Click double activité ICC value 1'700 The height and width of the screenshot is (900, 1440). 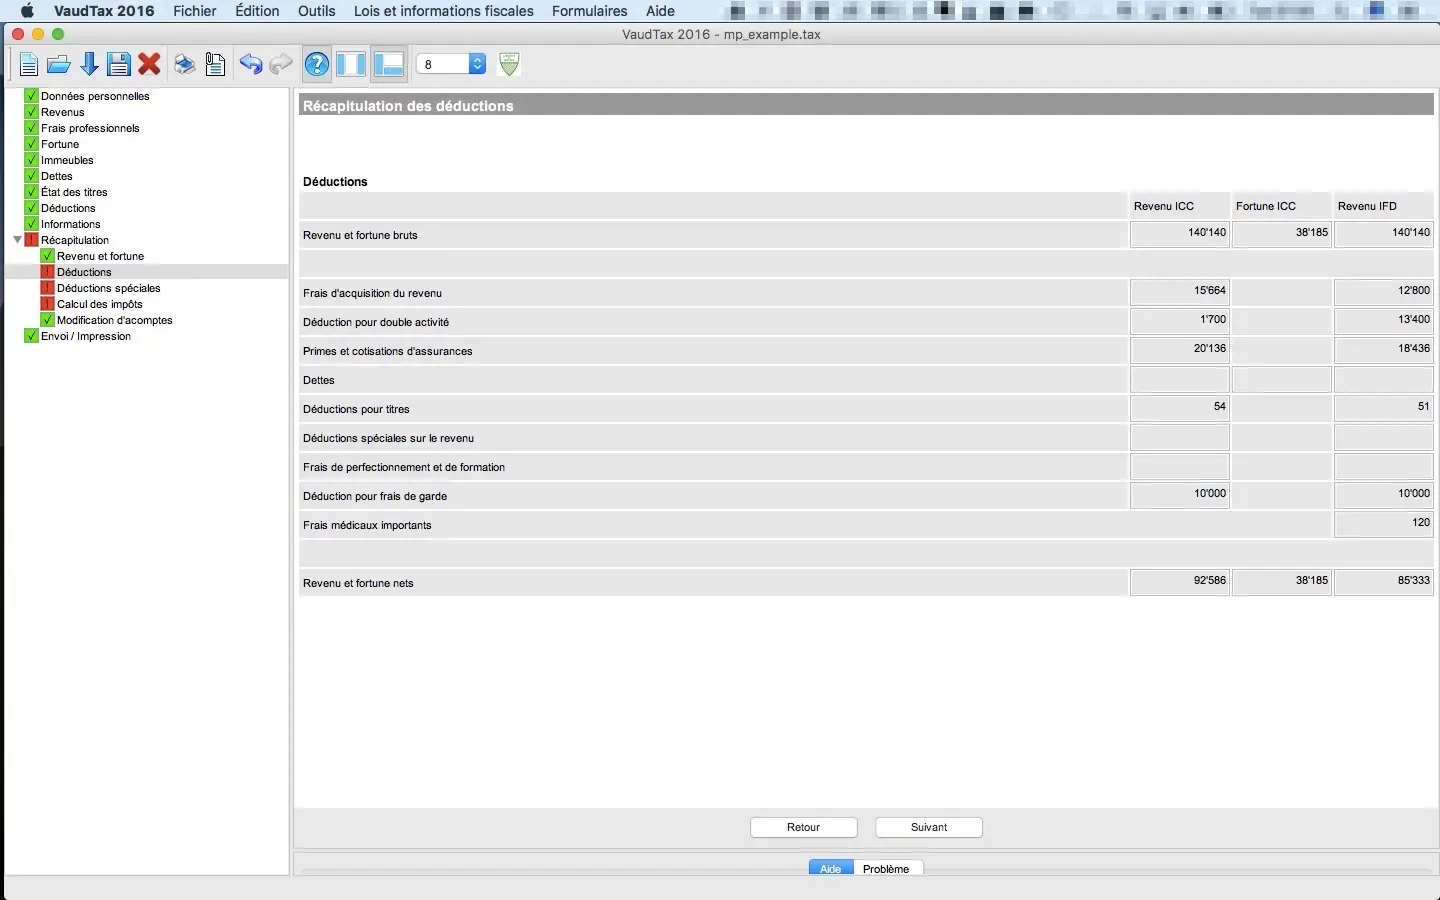[x=1180, y=321]
